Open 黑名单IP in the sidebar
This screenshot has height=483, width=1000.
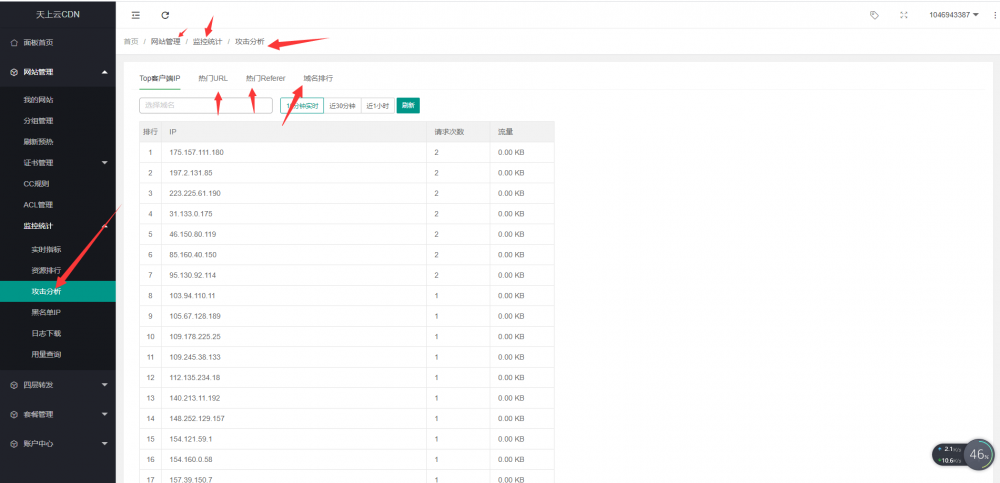pyautogui.click(x=46, y=312)
